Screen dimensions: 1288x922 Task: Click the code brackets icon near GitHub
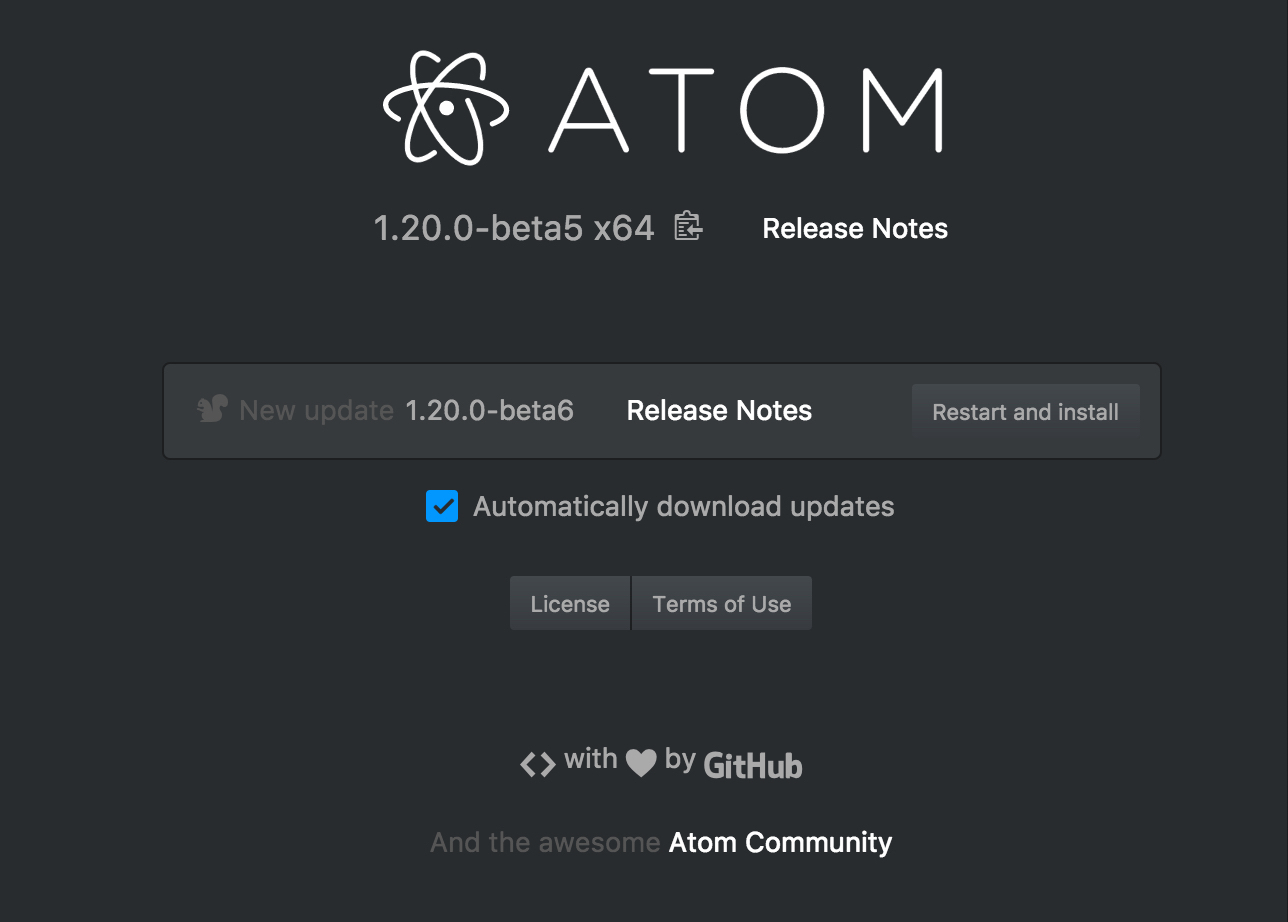tap(537, 763)
